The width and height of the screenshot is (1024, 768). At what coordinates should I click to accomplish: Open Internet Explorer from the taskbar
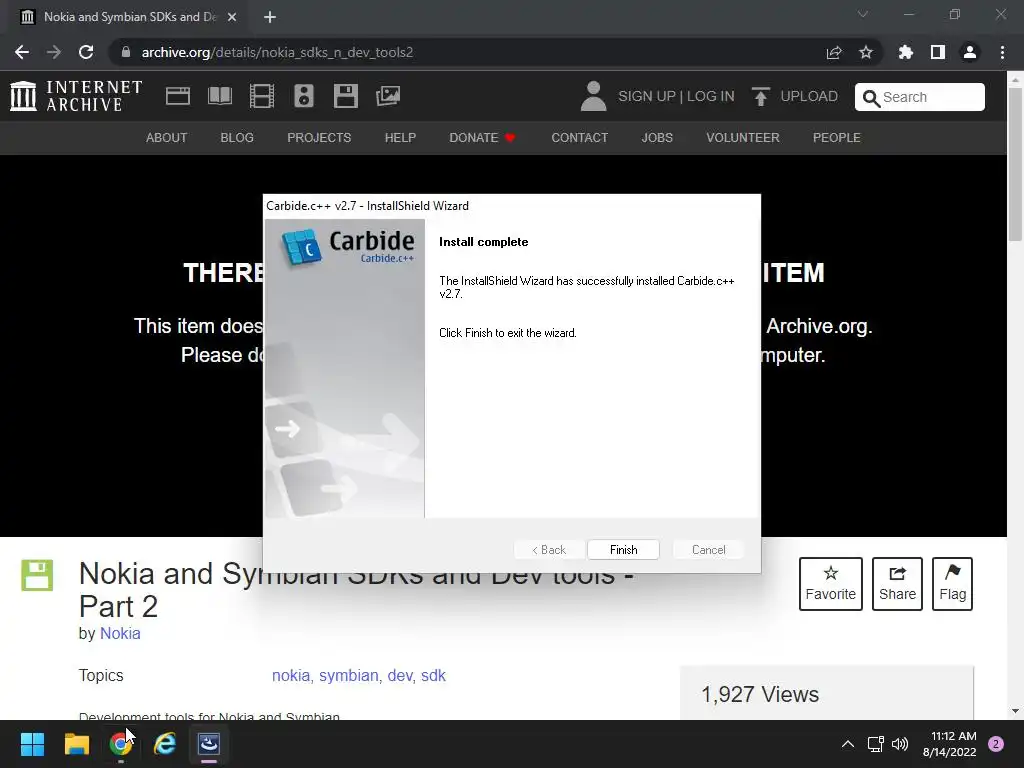click(x=165, y=744)
